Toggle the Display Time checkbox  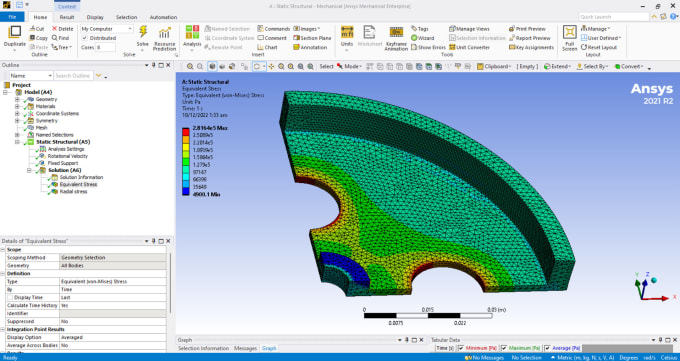click(10, 298)
